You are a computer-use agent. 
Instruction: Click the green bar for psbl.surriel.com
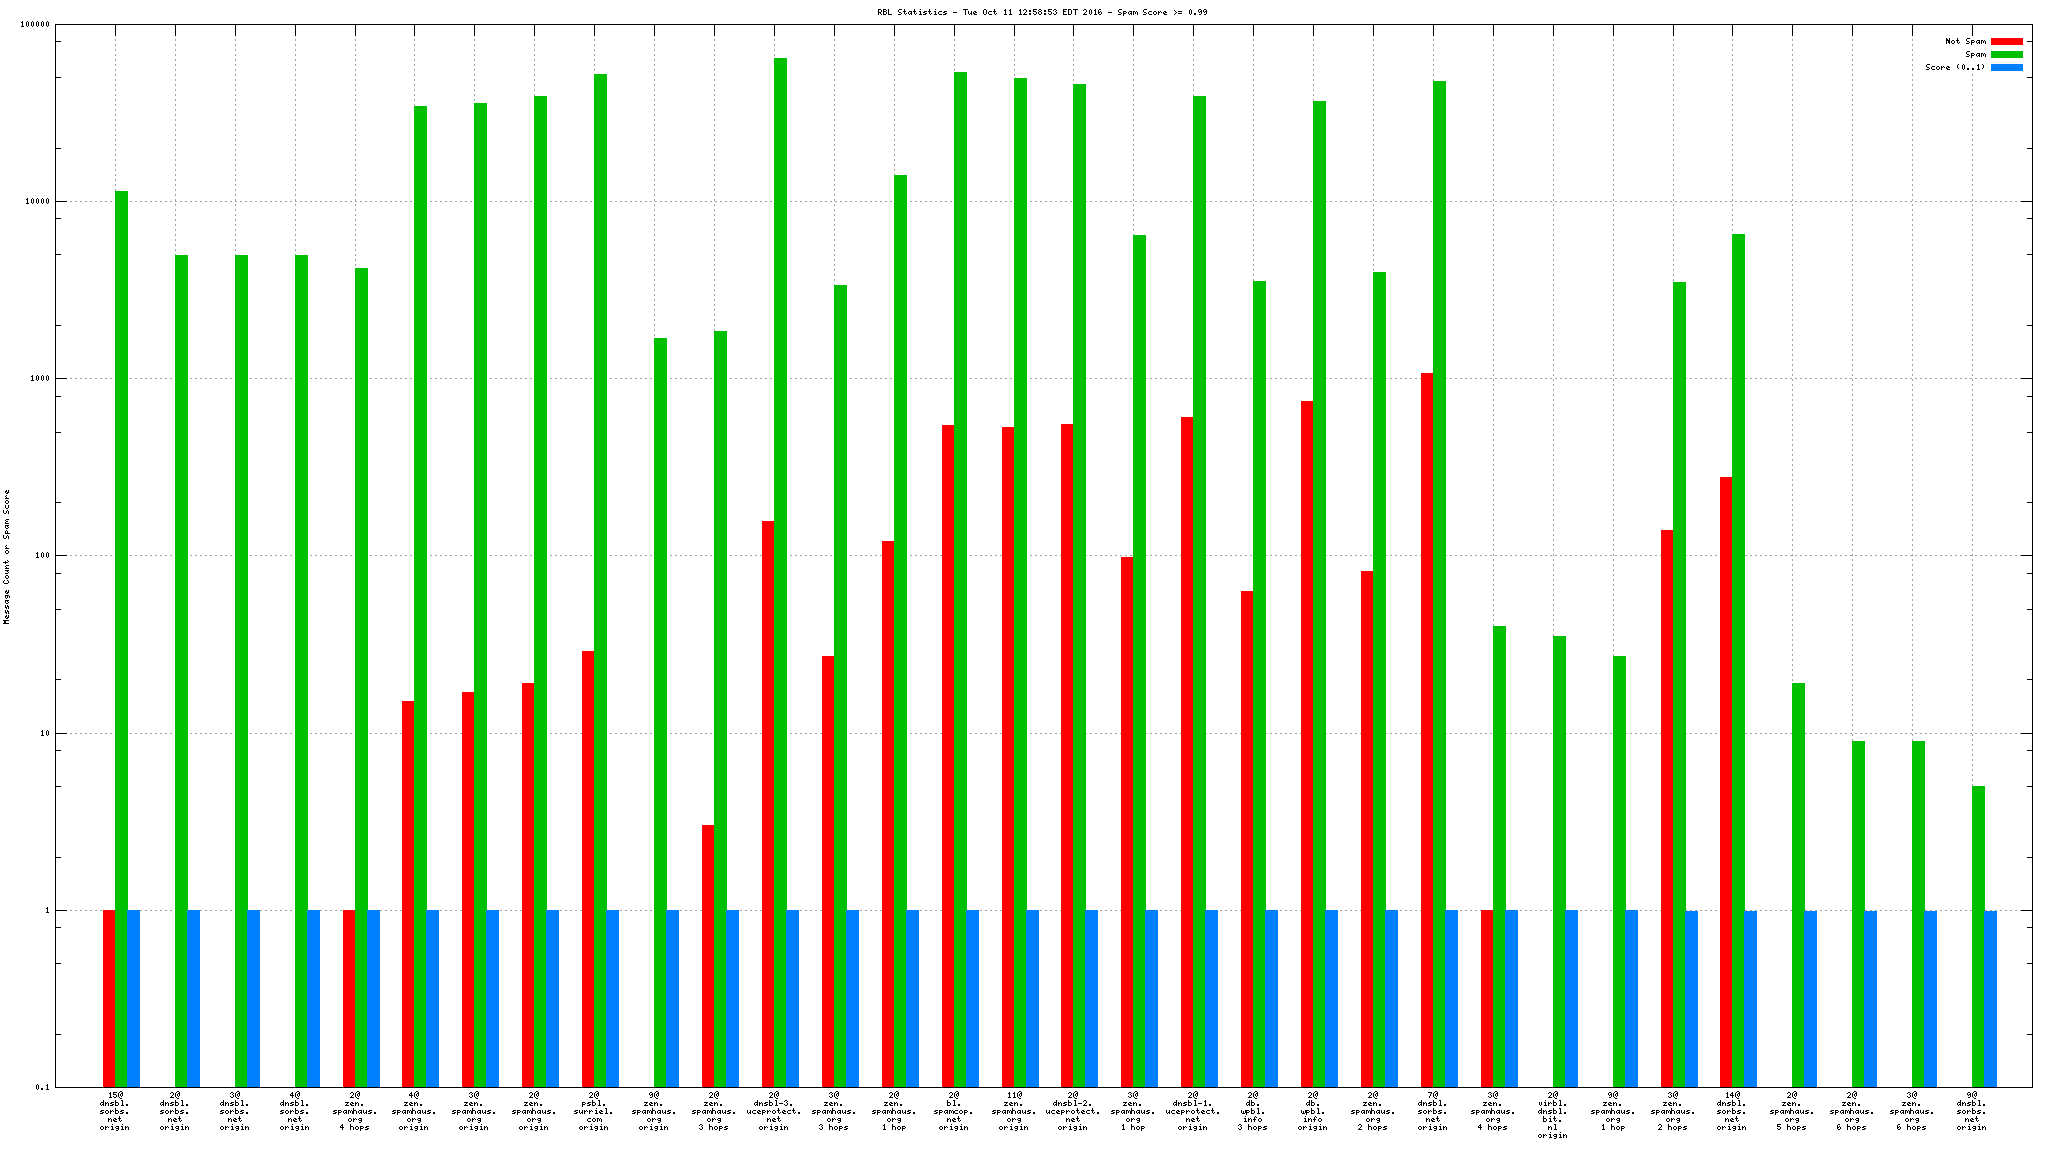[600, 580]
